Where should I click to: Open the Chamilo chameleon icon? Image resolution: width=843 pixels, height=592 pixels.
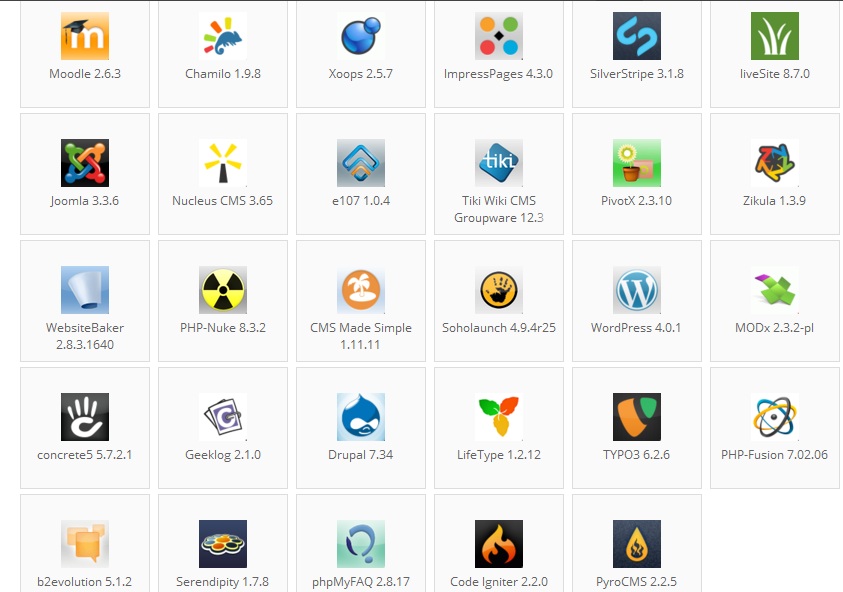[223, 37]
